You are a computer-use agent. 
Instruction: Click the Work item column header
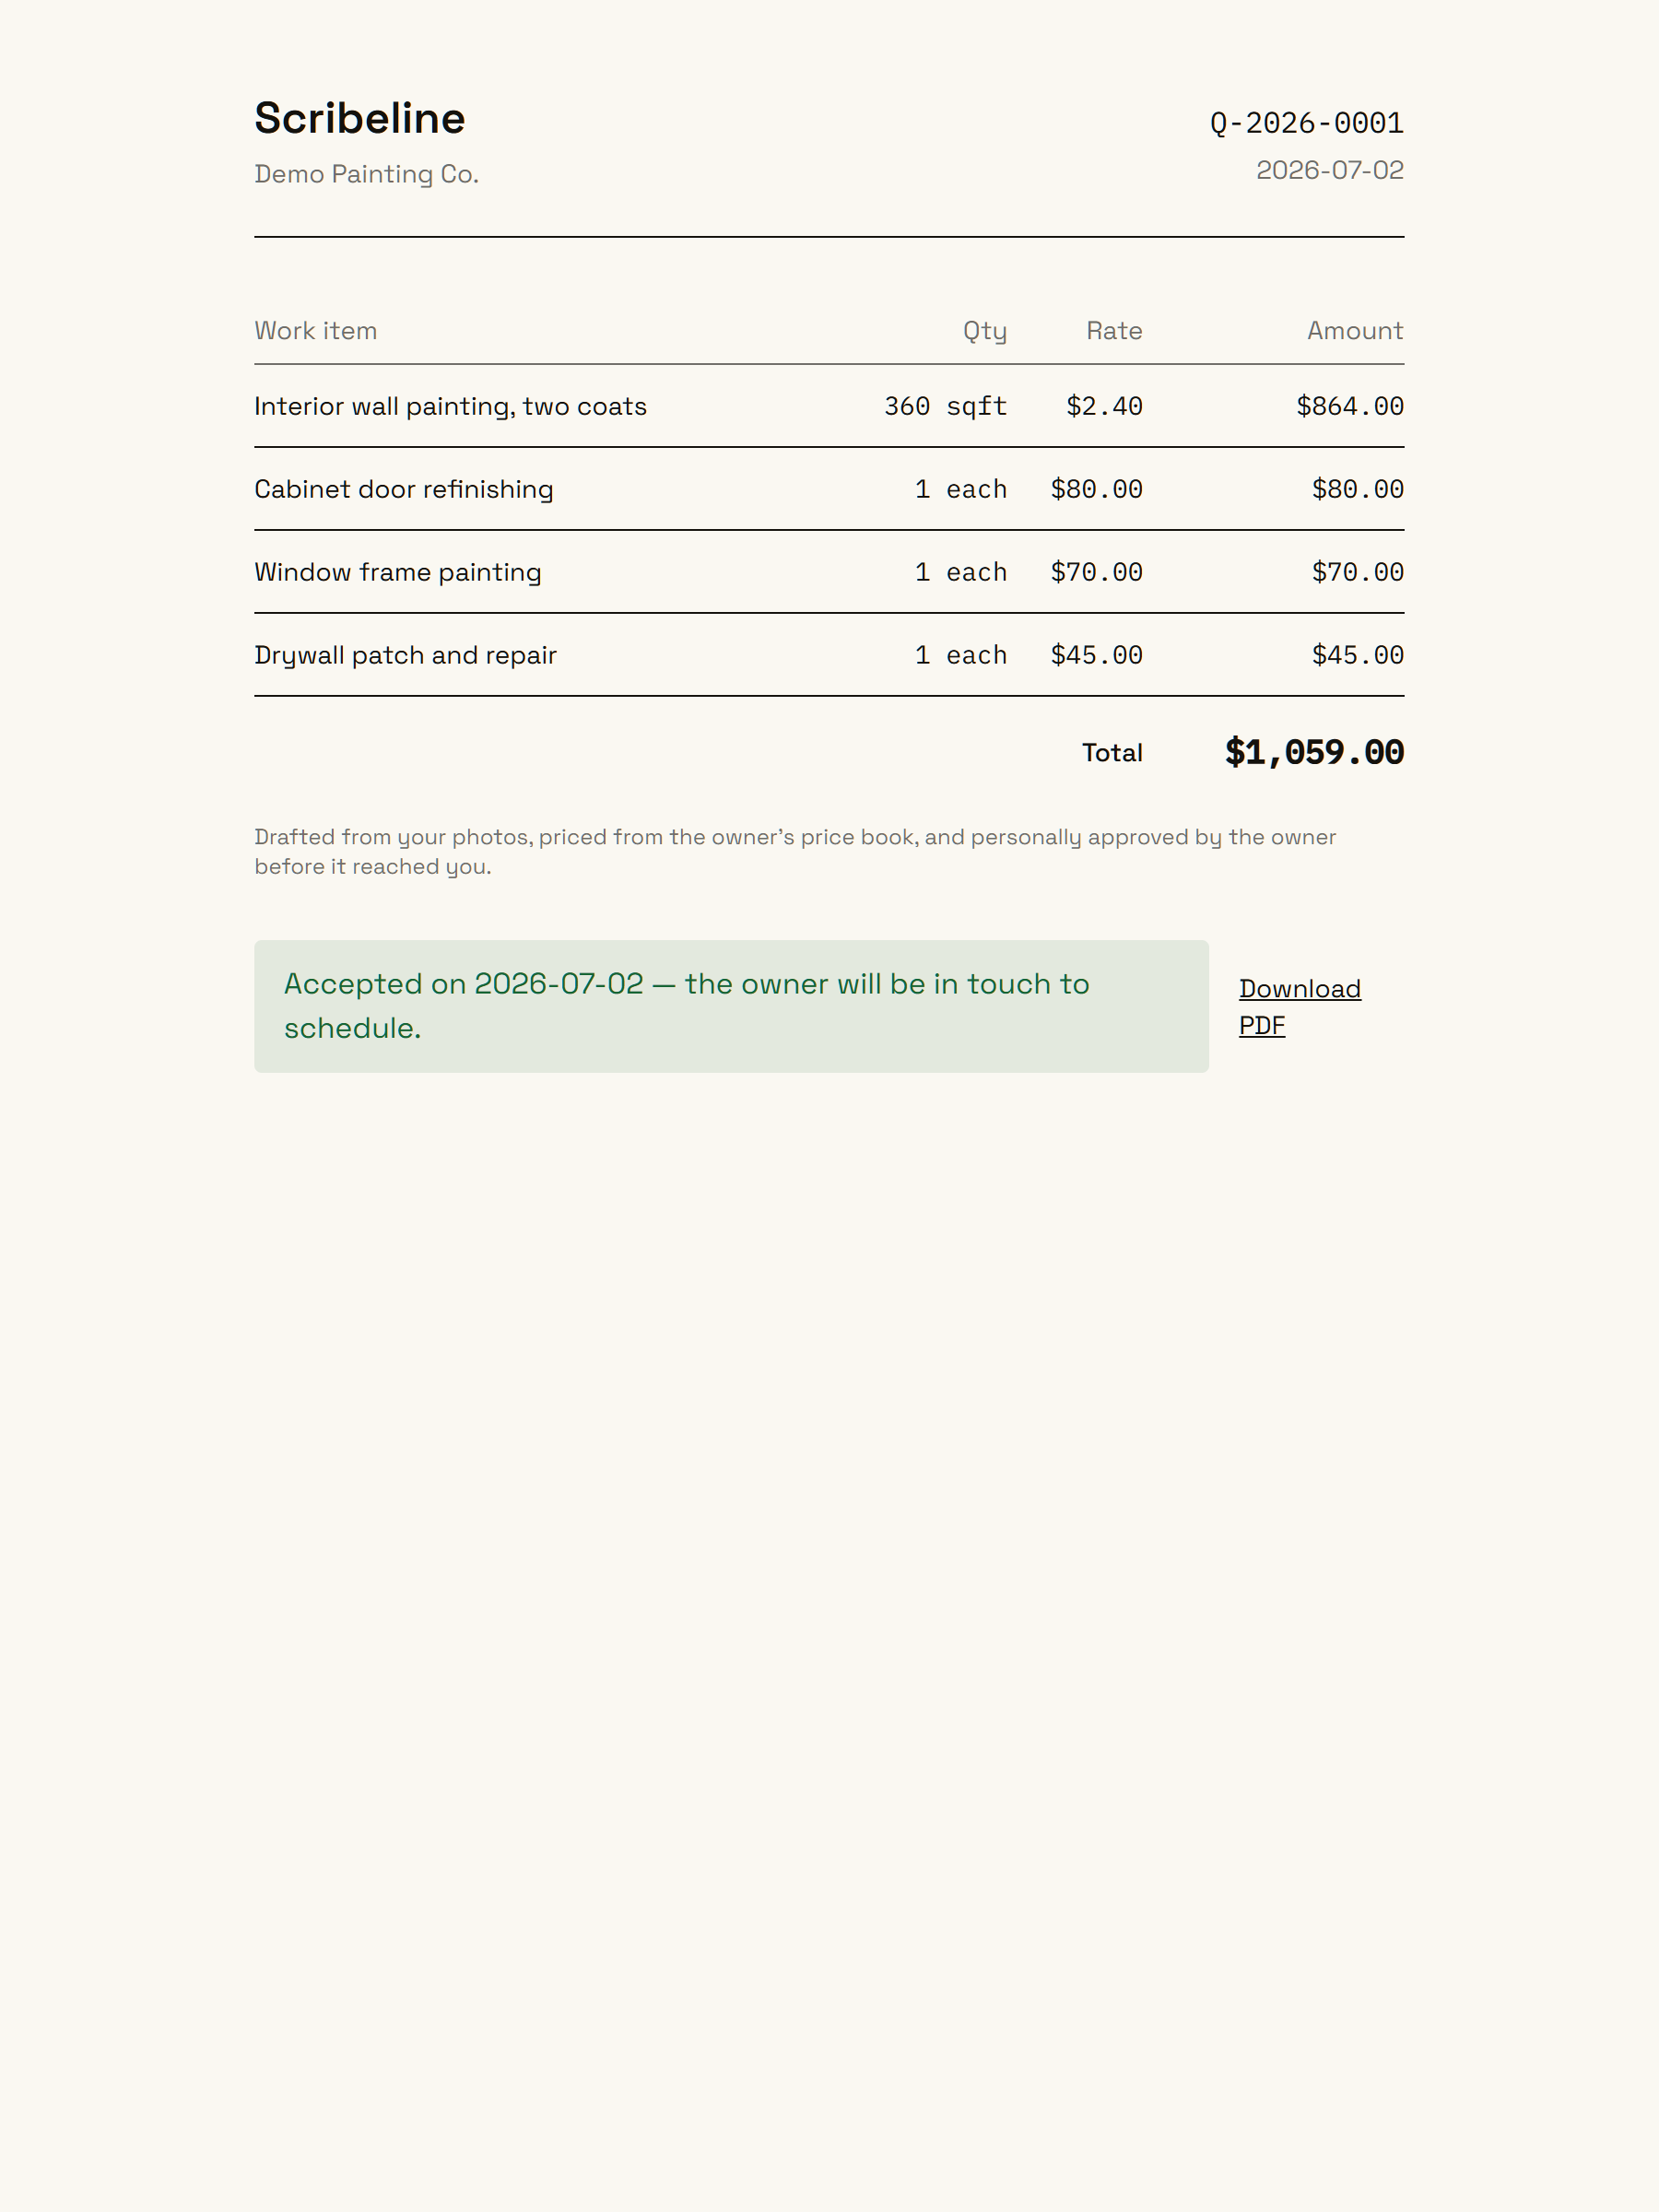tap(315, 331)
